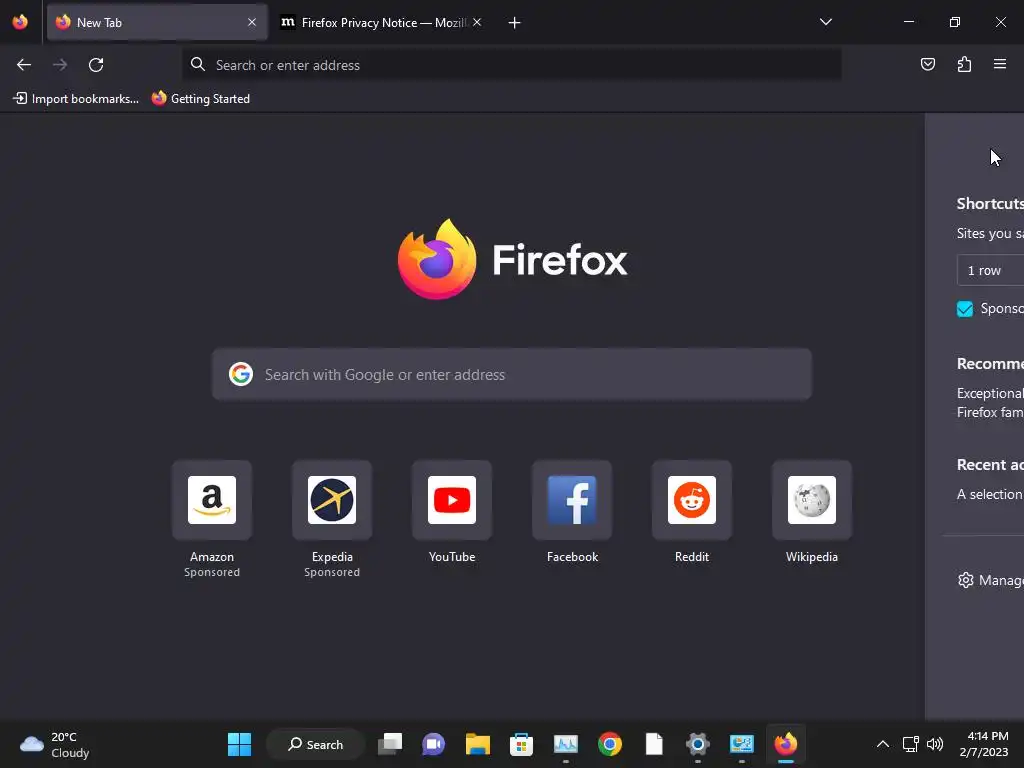List all tabs dropdown arrow
This screenshot has width=1024, height=768.
pyautogui.click(x=825, y=22)
